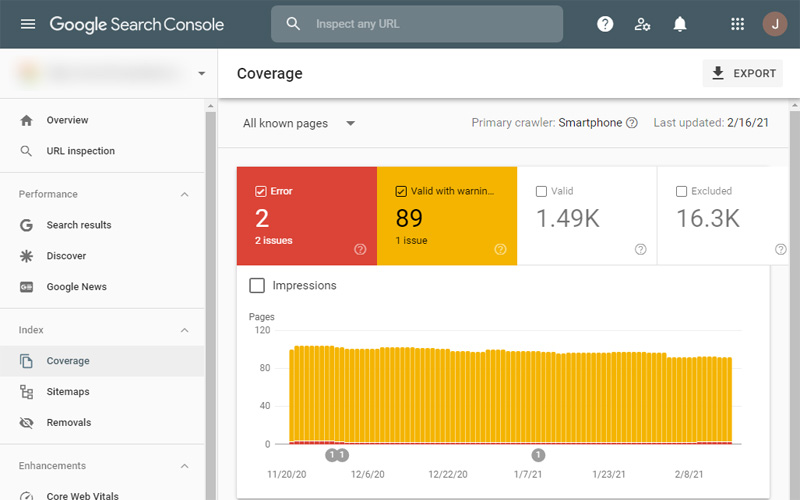Click help icon next to Smartphone crawler
800x500 pixels.
pos(632,123)
